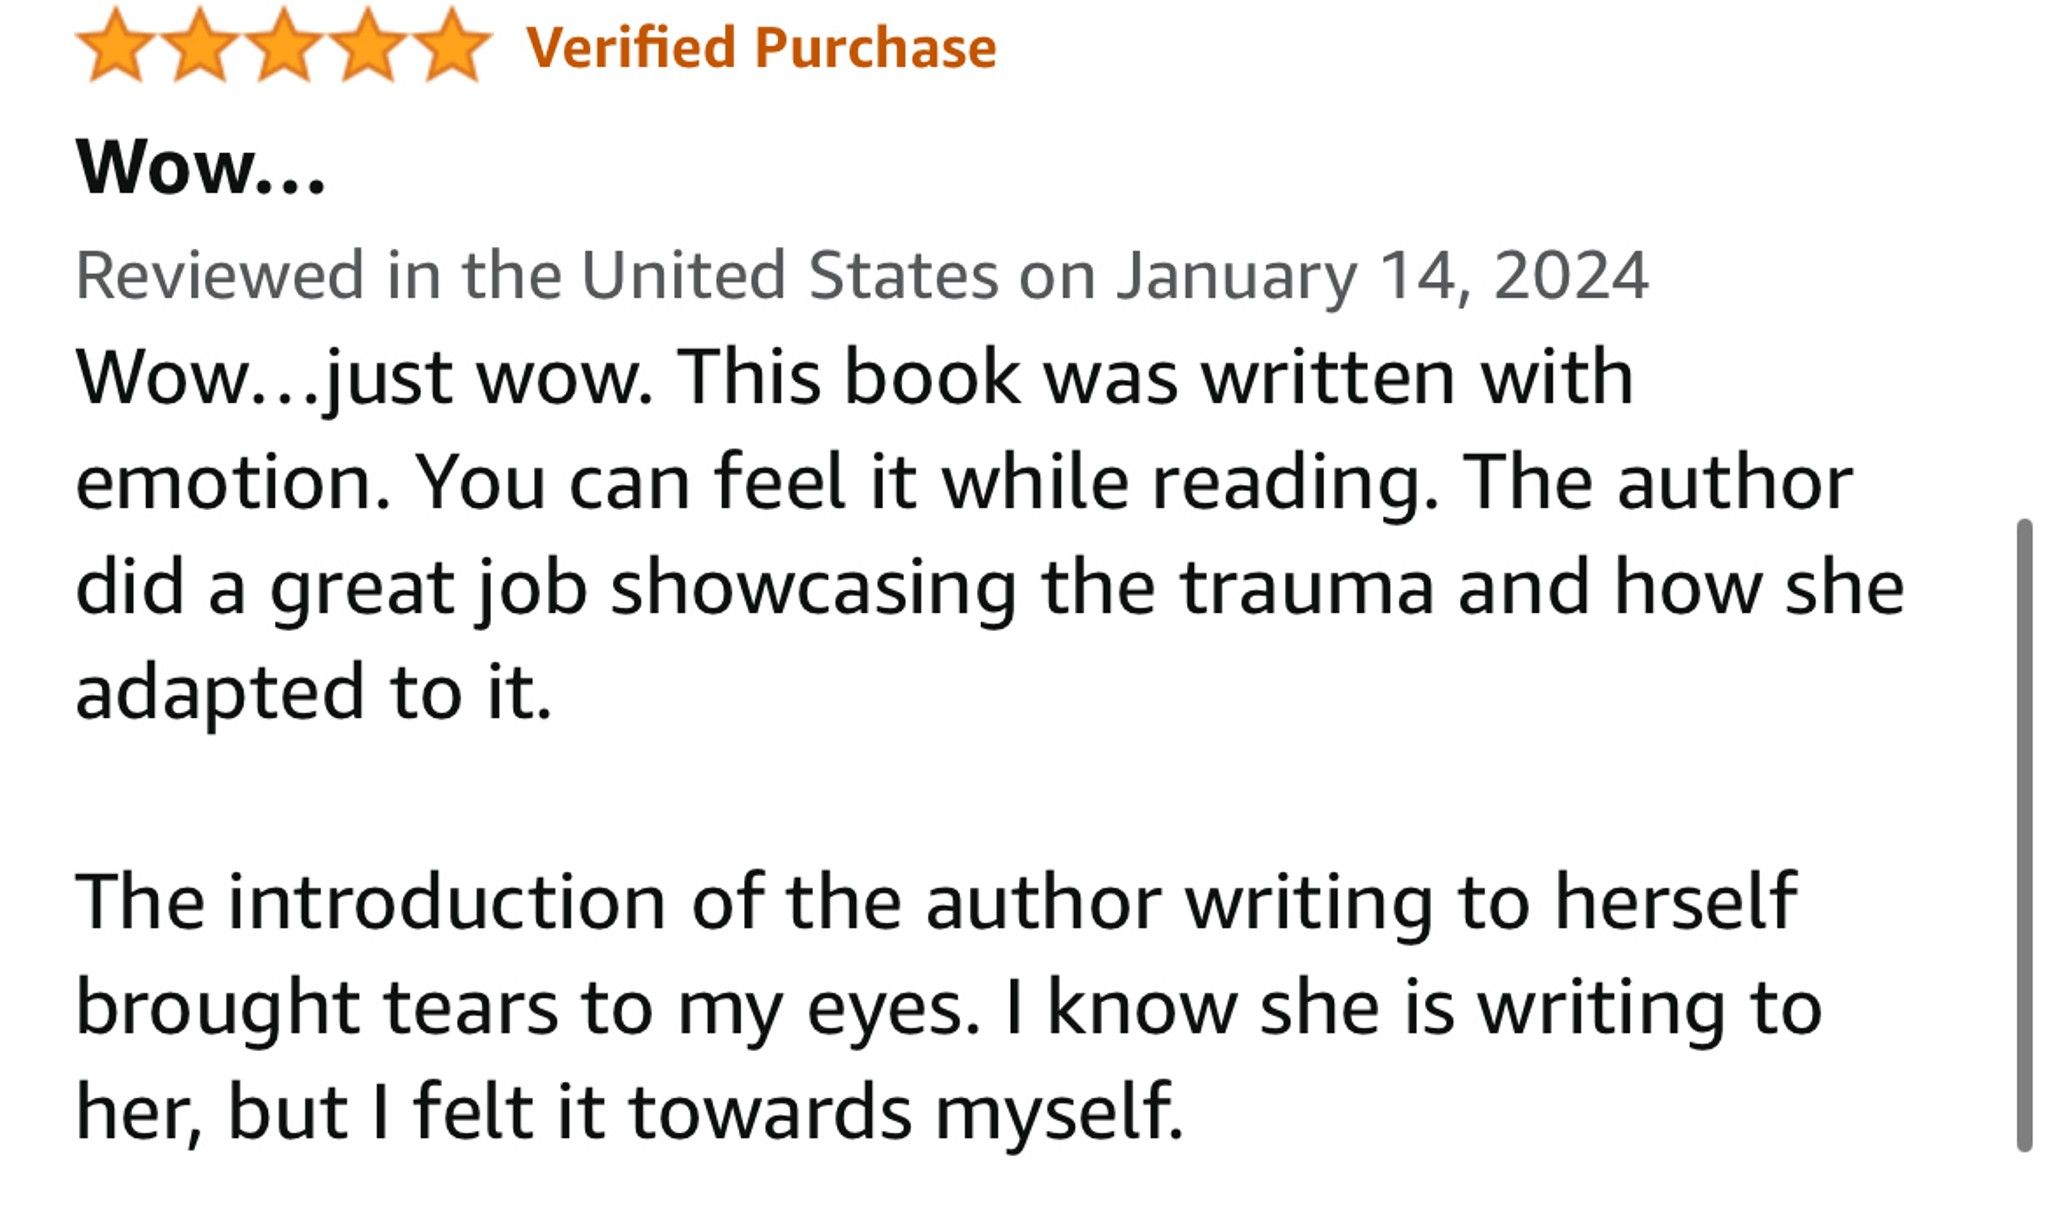
Task: Click the second orange rating star
Action: pos(200,46)
